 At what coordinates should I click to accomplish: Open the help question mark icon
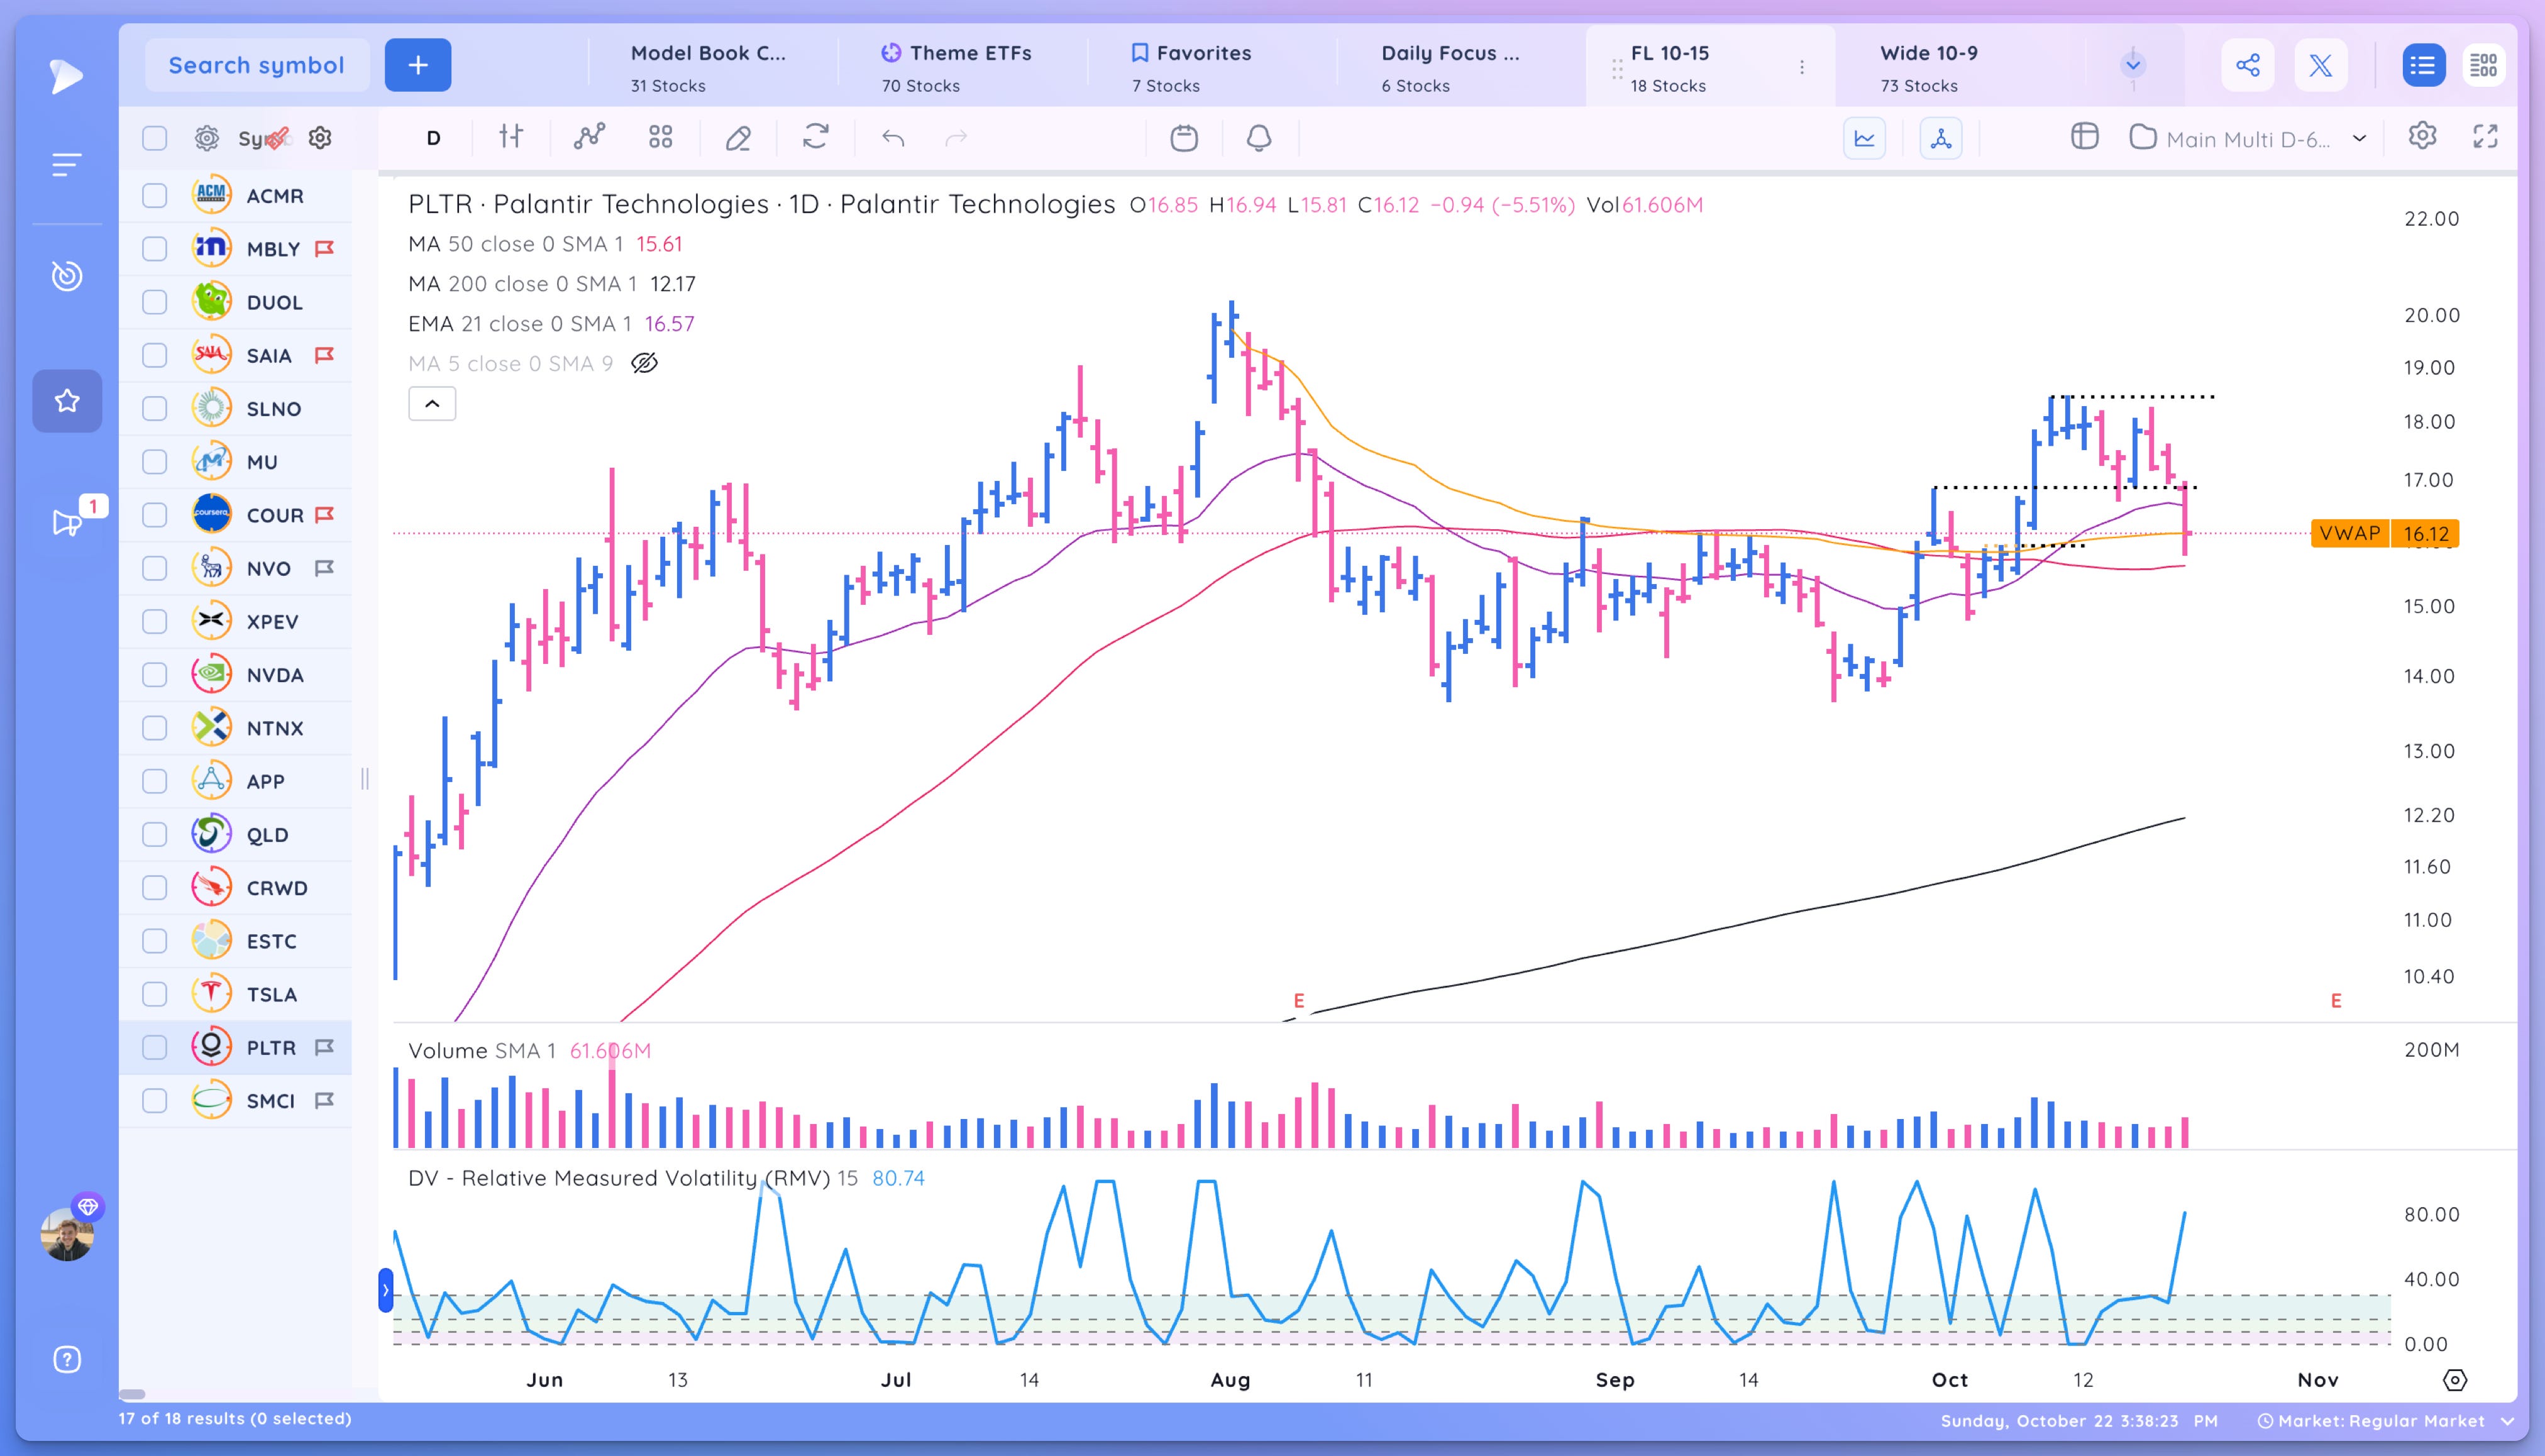66,1359
